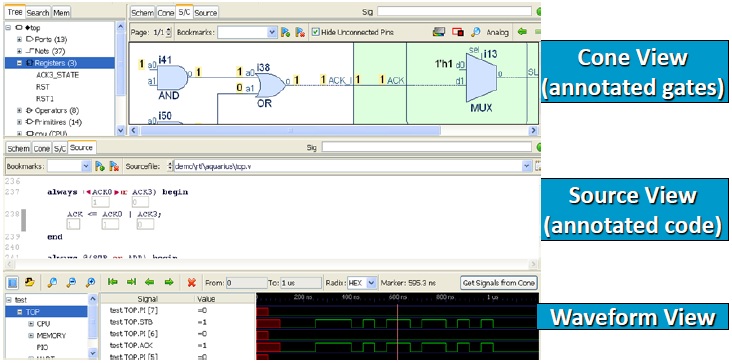The width and height of the screenshot is (732, 363).
Task: Delete bookmark in the source view toolbar
Action: click(x=113, y=166)
